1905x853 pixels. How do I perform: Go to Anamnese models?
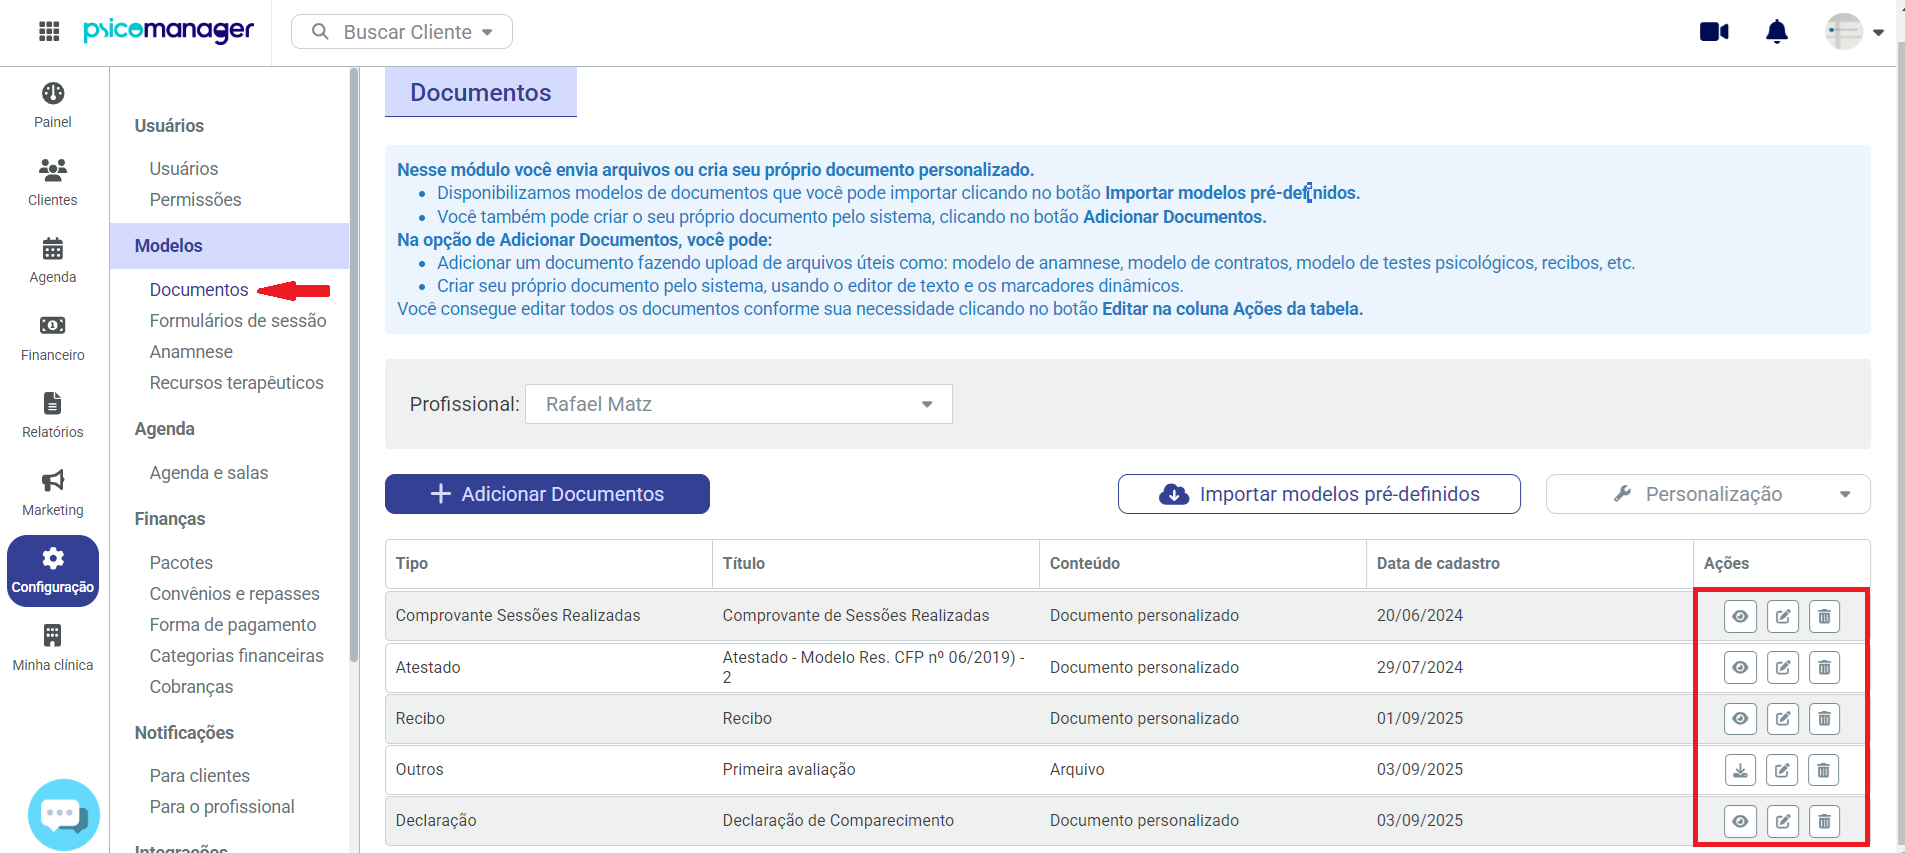(x=191, y=352)
